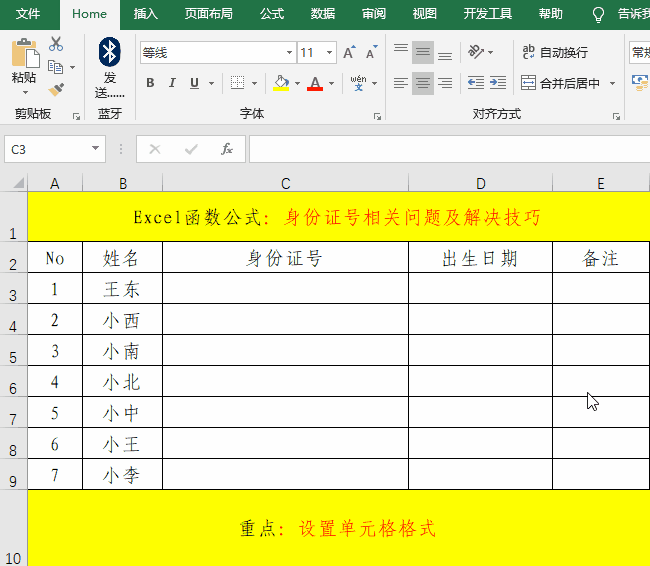
Task: Click the Borders icon
Action: (237, 83)
